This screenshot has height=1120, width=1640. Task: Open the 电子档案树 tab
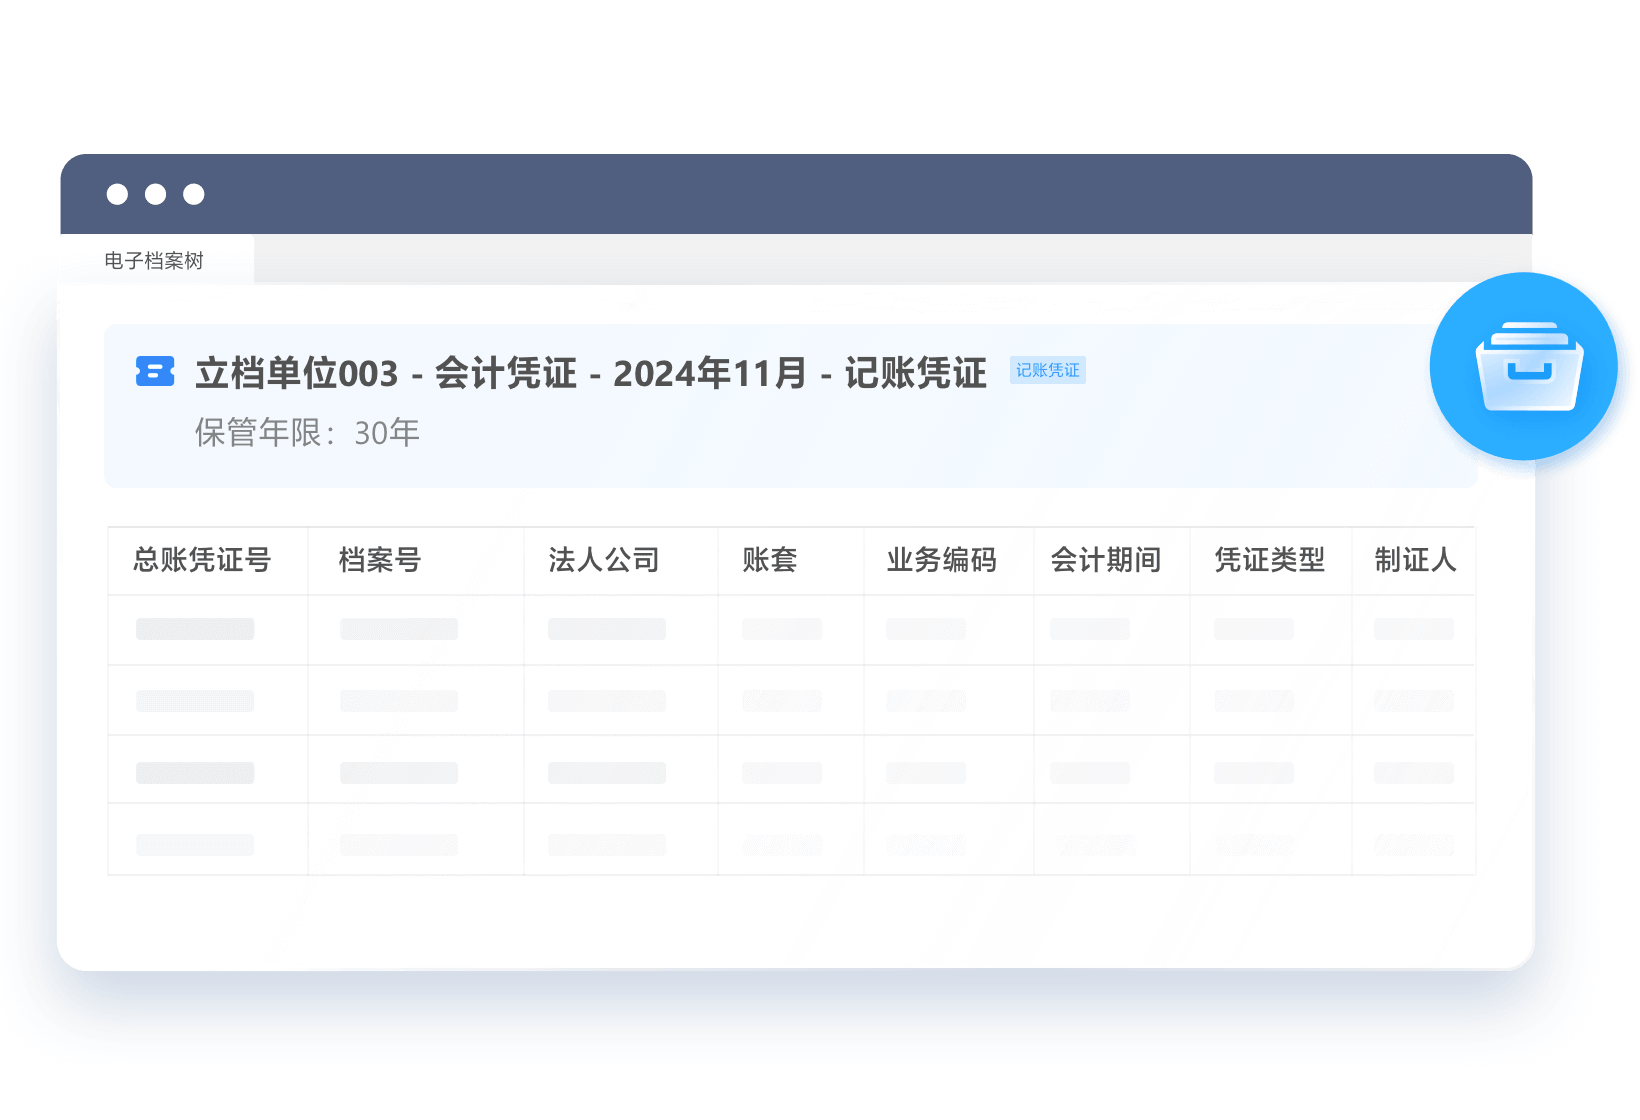coord(155,260)
